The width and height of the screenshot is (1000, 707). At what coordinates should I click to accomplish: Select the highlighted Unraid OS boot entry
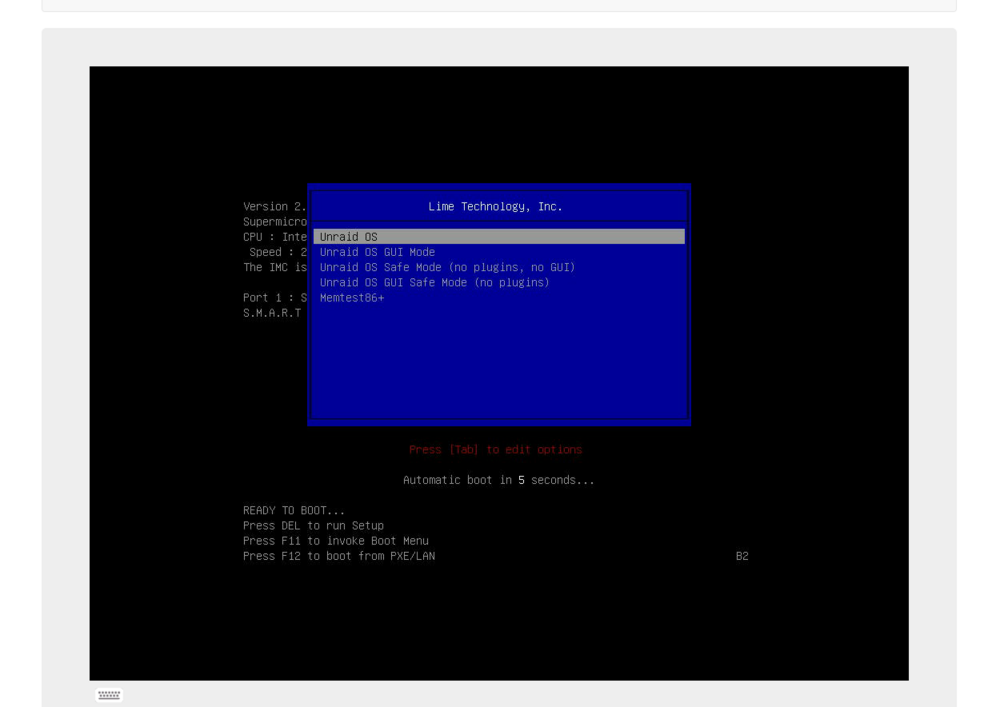499,237
